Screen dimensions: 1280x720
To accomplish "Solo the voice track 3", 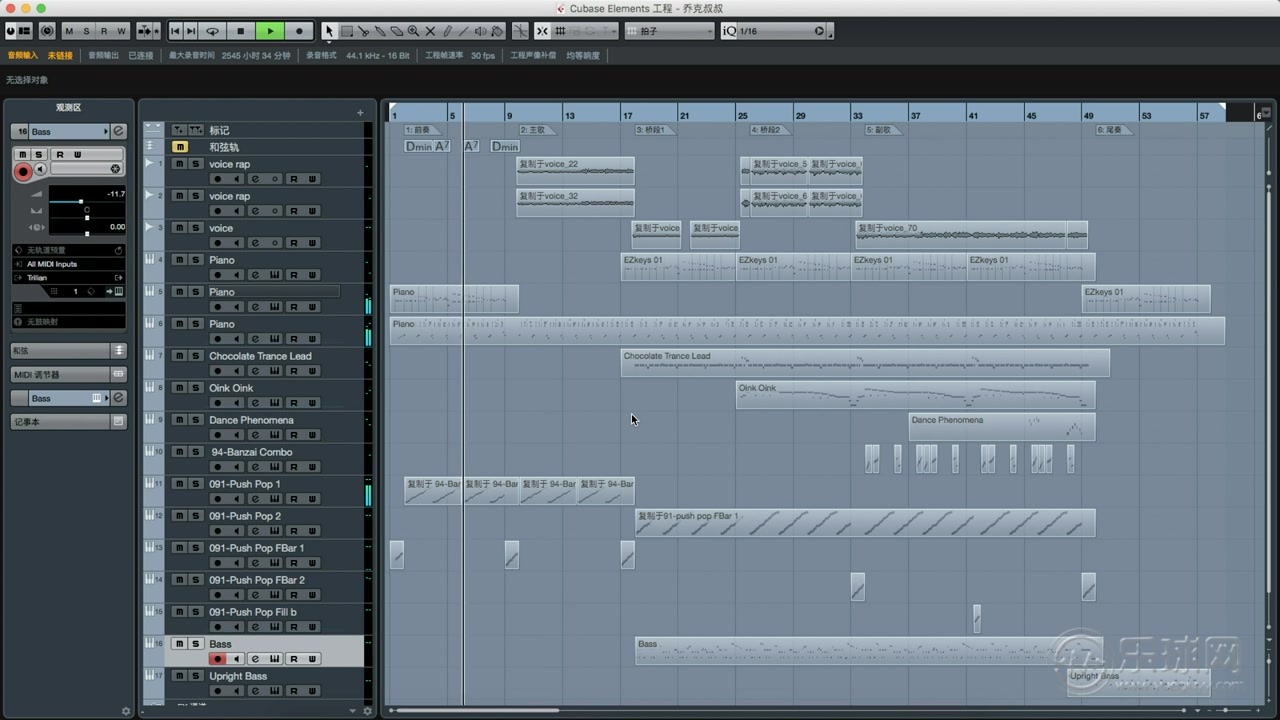I will click(196, 228).
